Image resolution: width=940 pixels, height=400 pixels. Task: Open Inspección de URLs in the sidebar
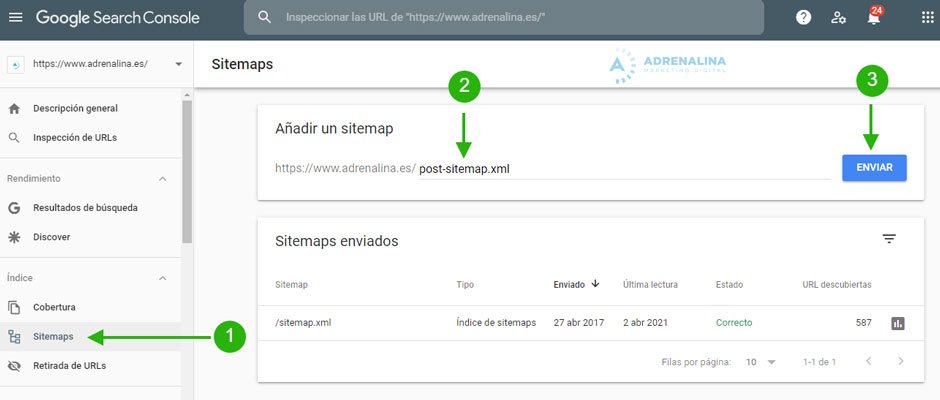pos(75,137)
